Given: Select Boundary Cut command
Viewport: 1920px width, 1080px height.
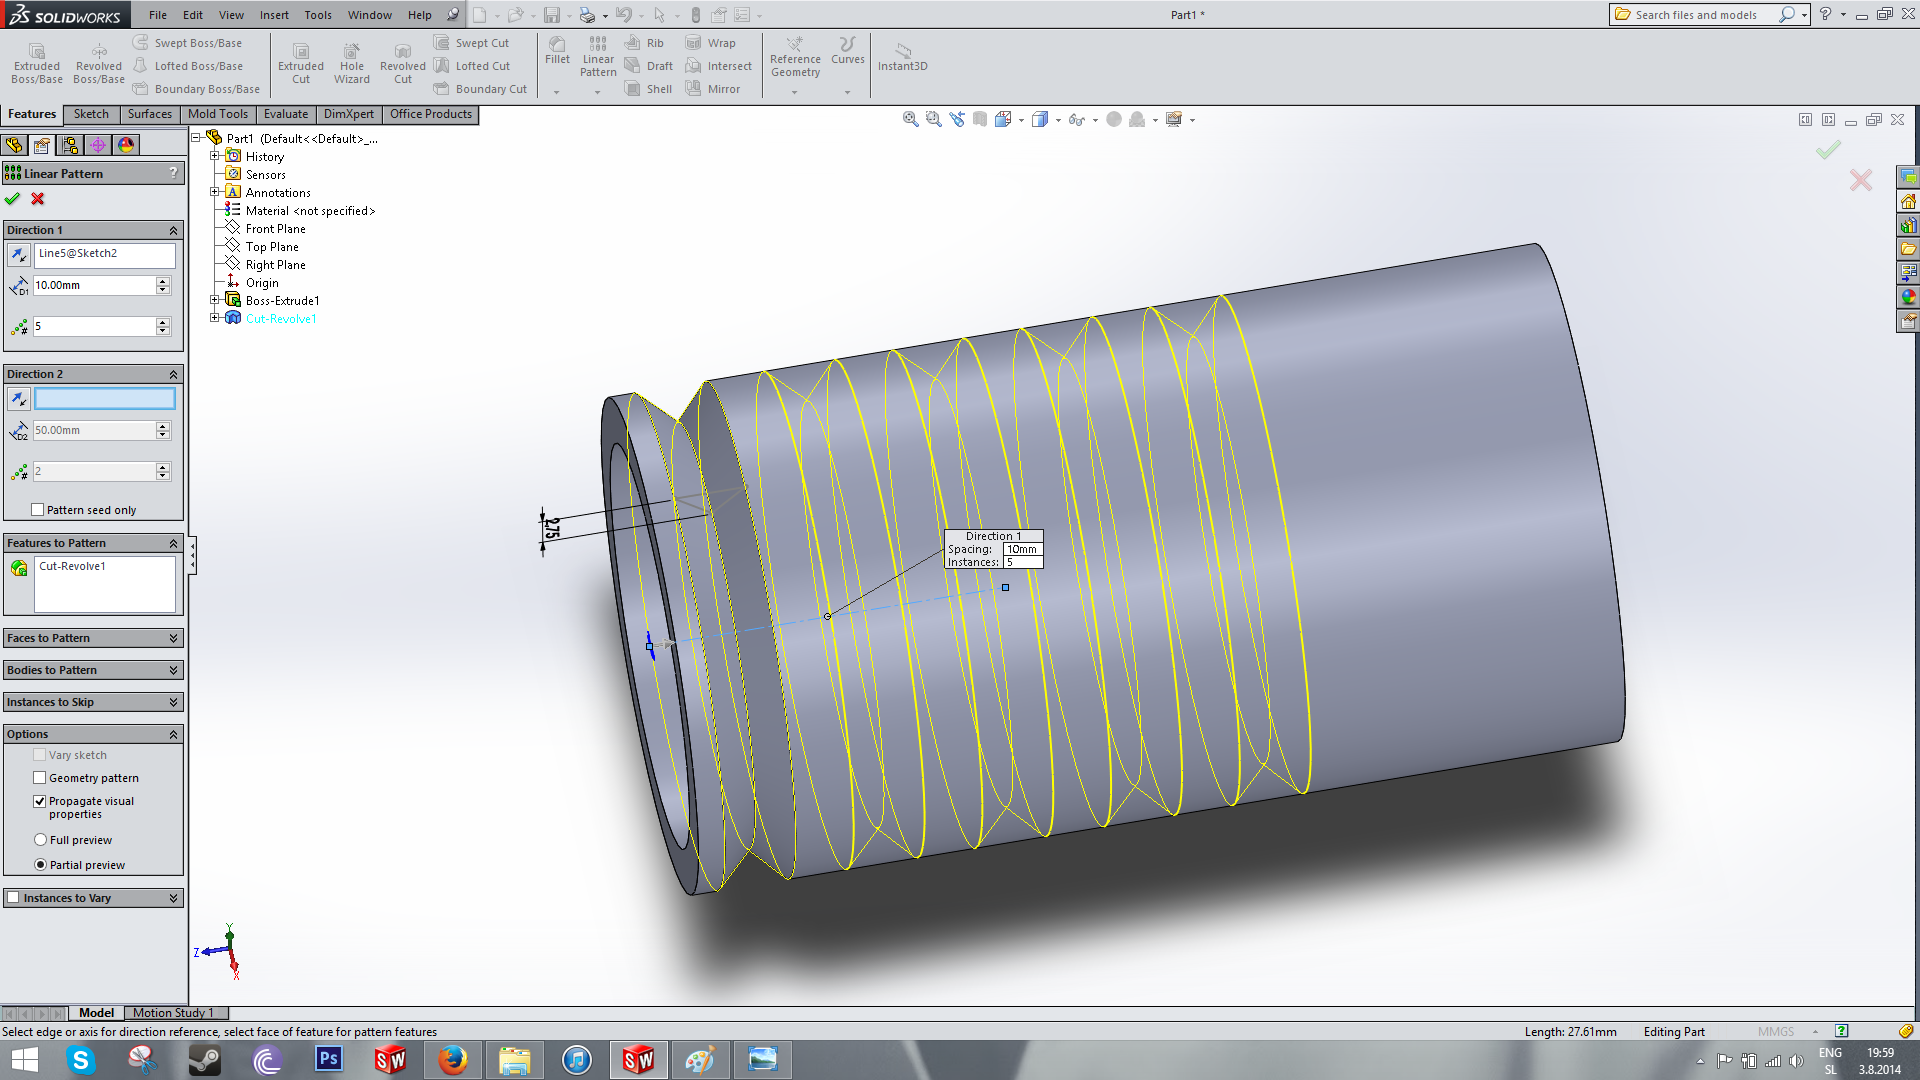Looking at the screenshot, I should pos(480,89).
